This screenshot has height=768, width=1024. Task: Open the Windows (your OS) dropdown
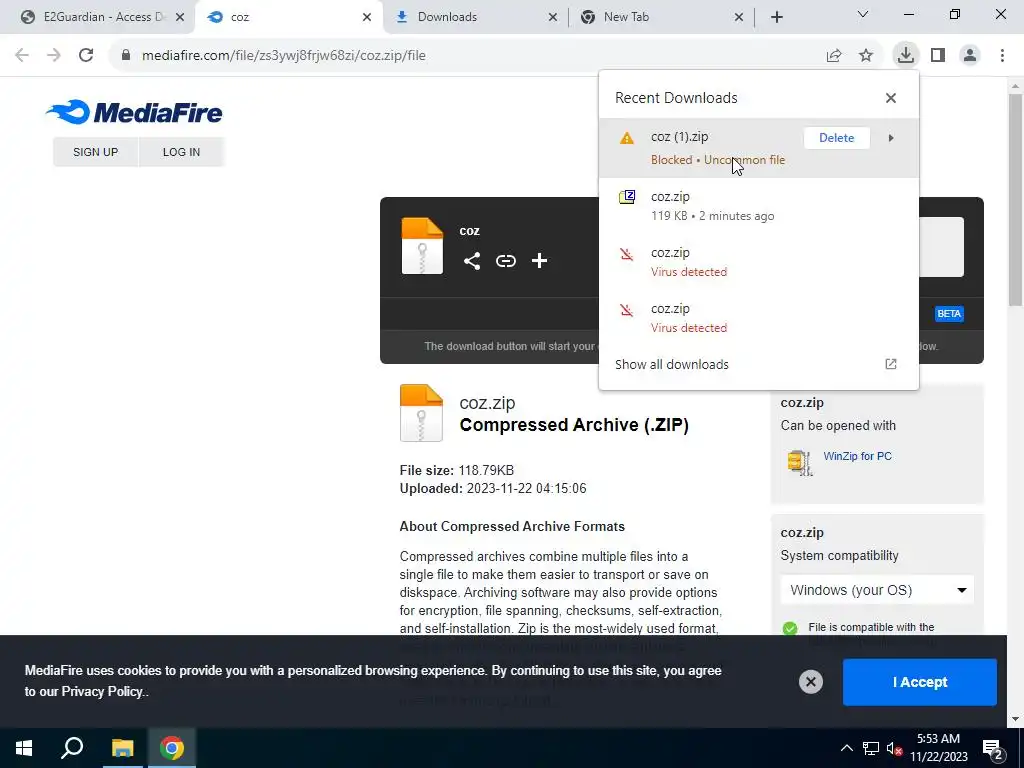click(877, 590)
